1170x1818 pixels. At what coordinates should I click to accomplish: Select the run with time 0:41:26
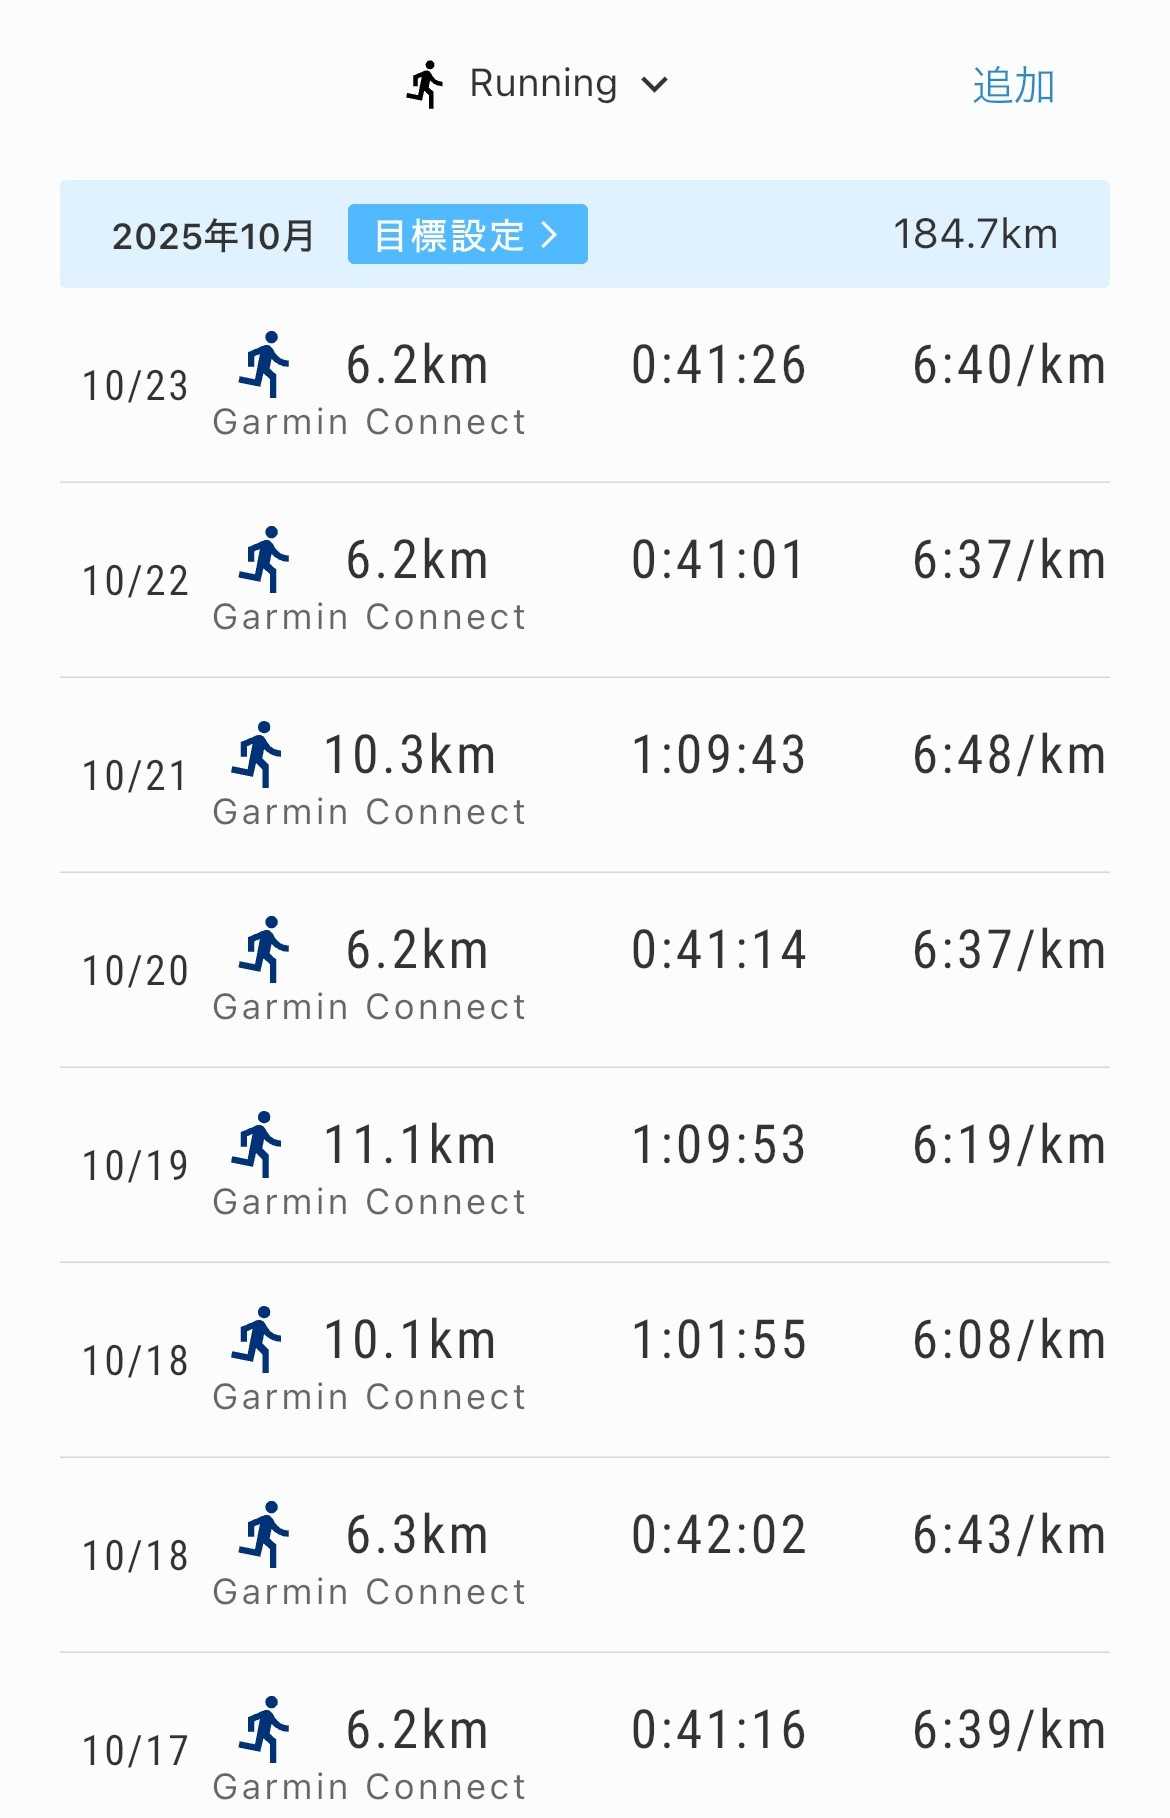coord(718,366)
